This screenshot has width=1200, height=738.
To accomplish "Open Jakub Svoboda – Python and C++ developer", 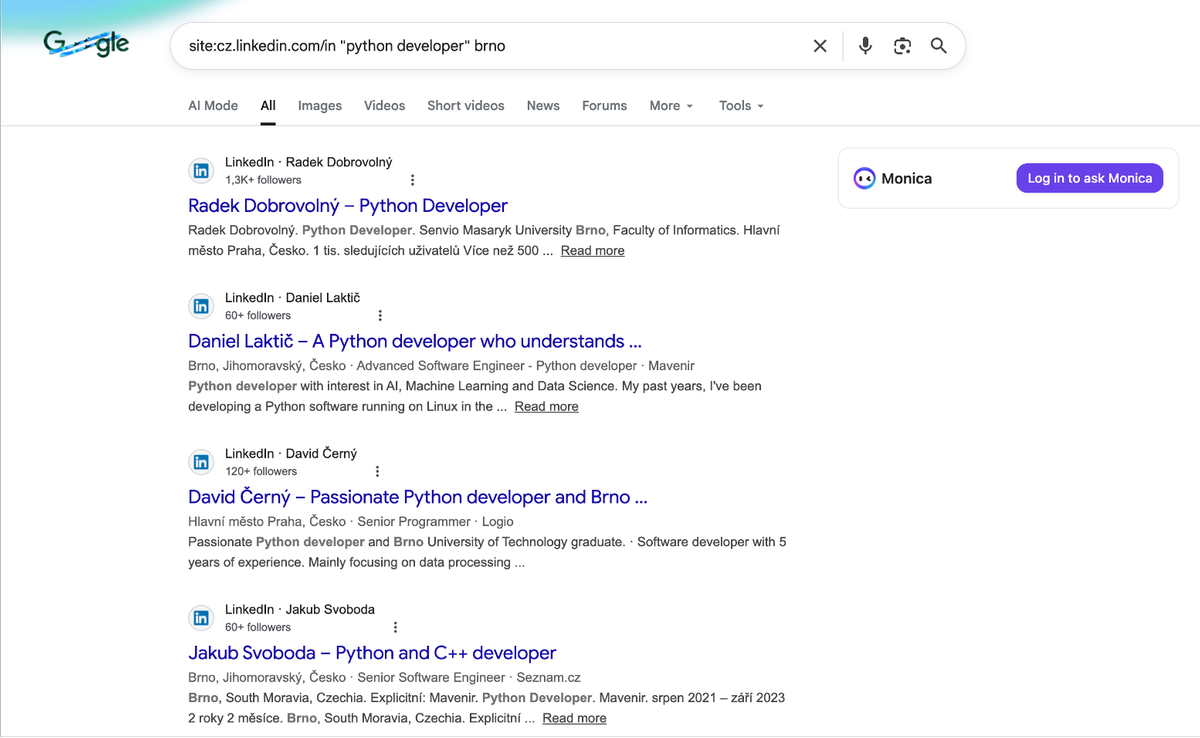I will click(x=371, y=653).
